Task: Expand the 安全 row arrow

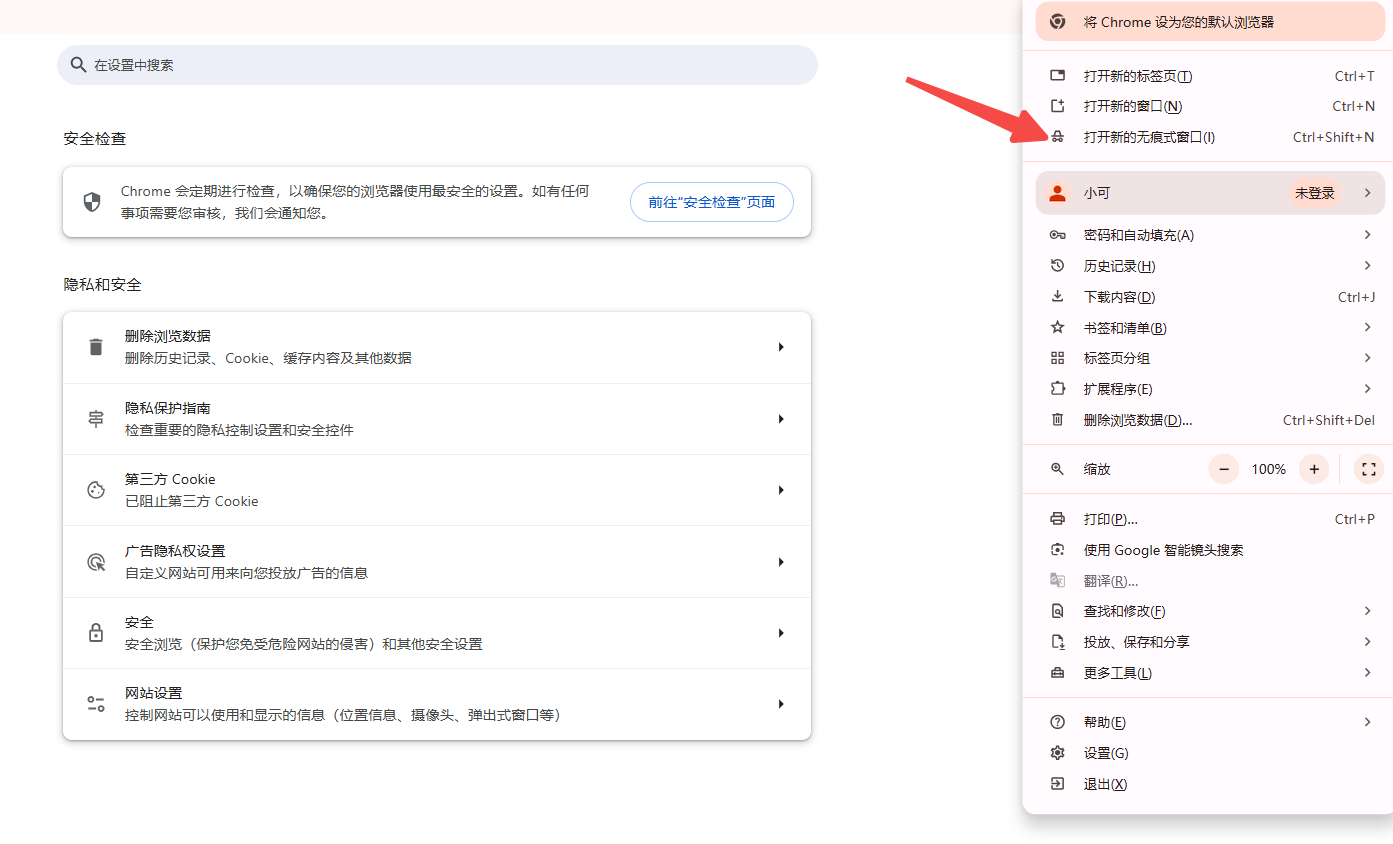Action: point(781,633)
